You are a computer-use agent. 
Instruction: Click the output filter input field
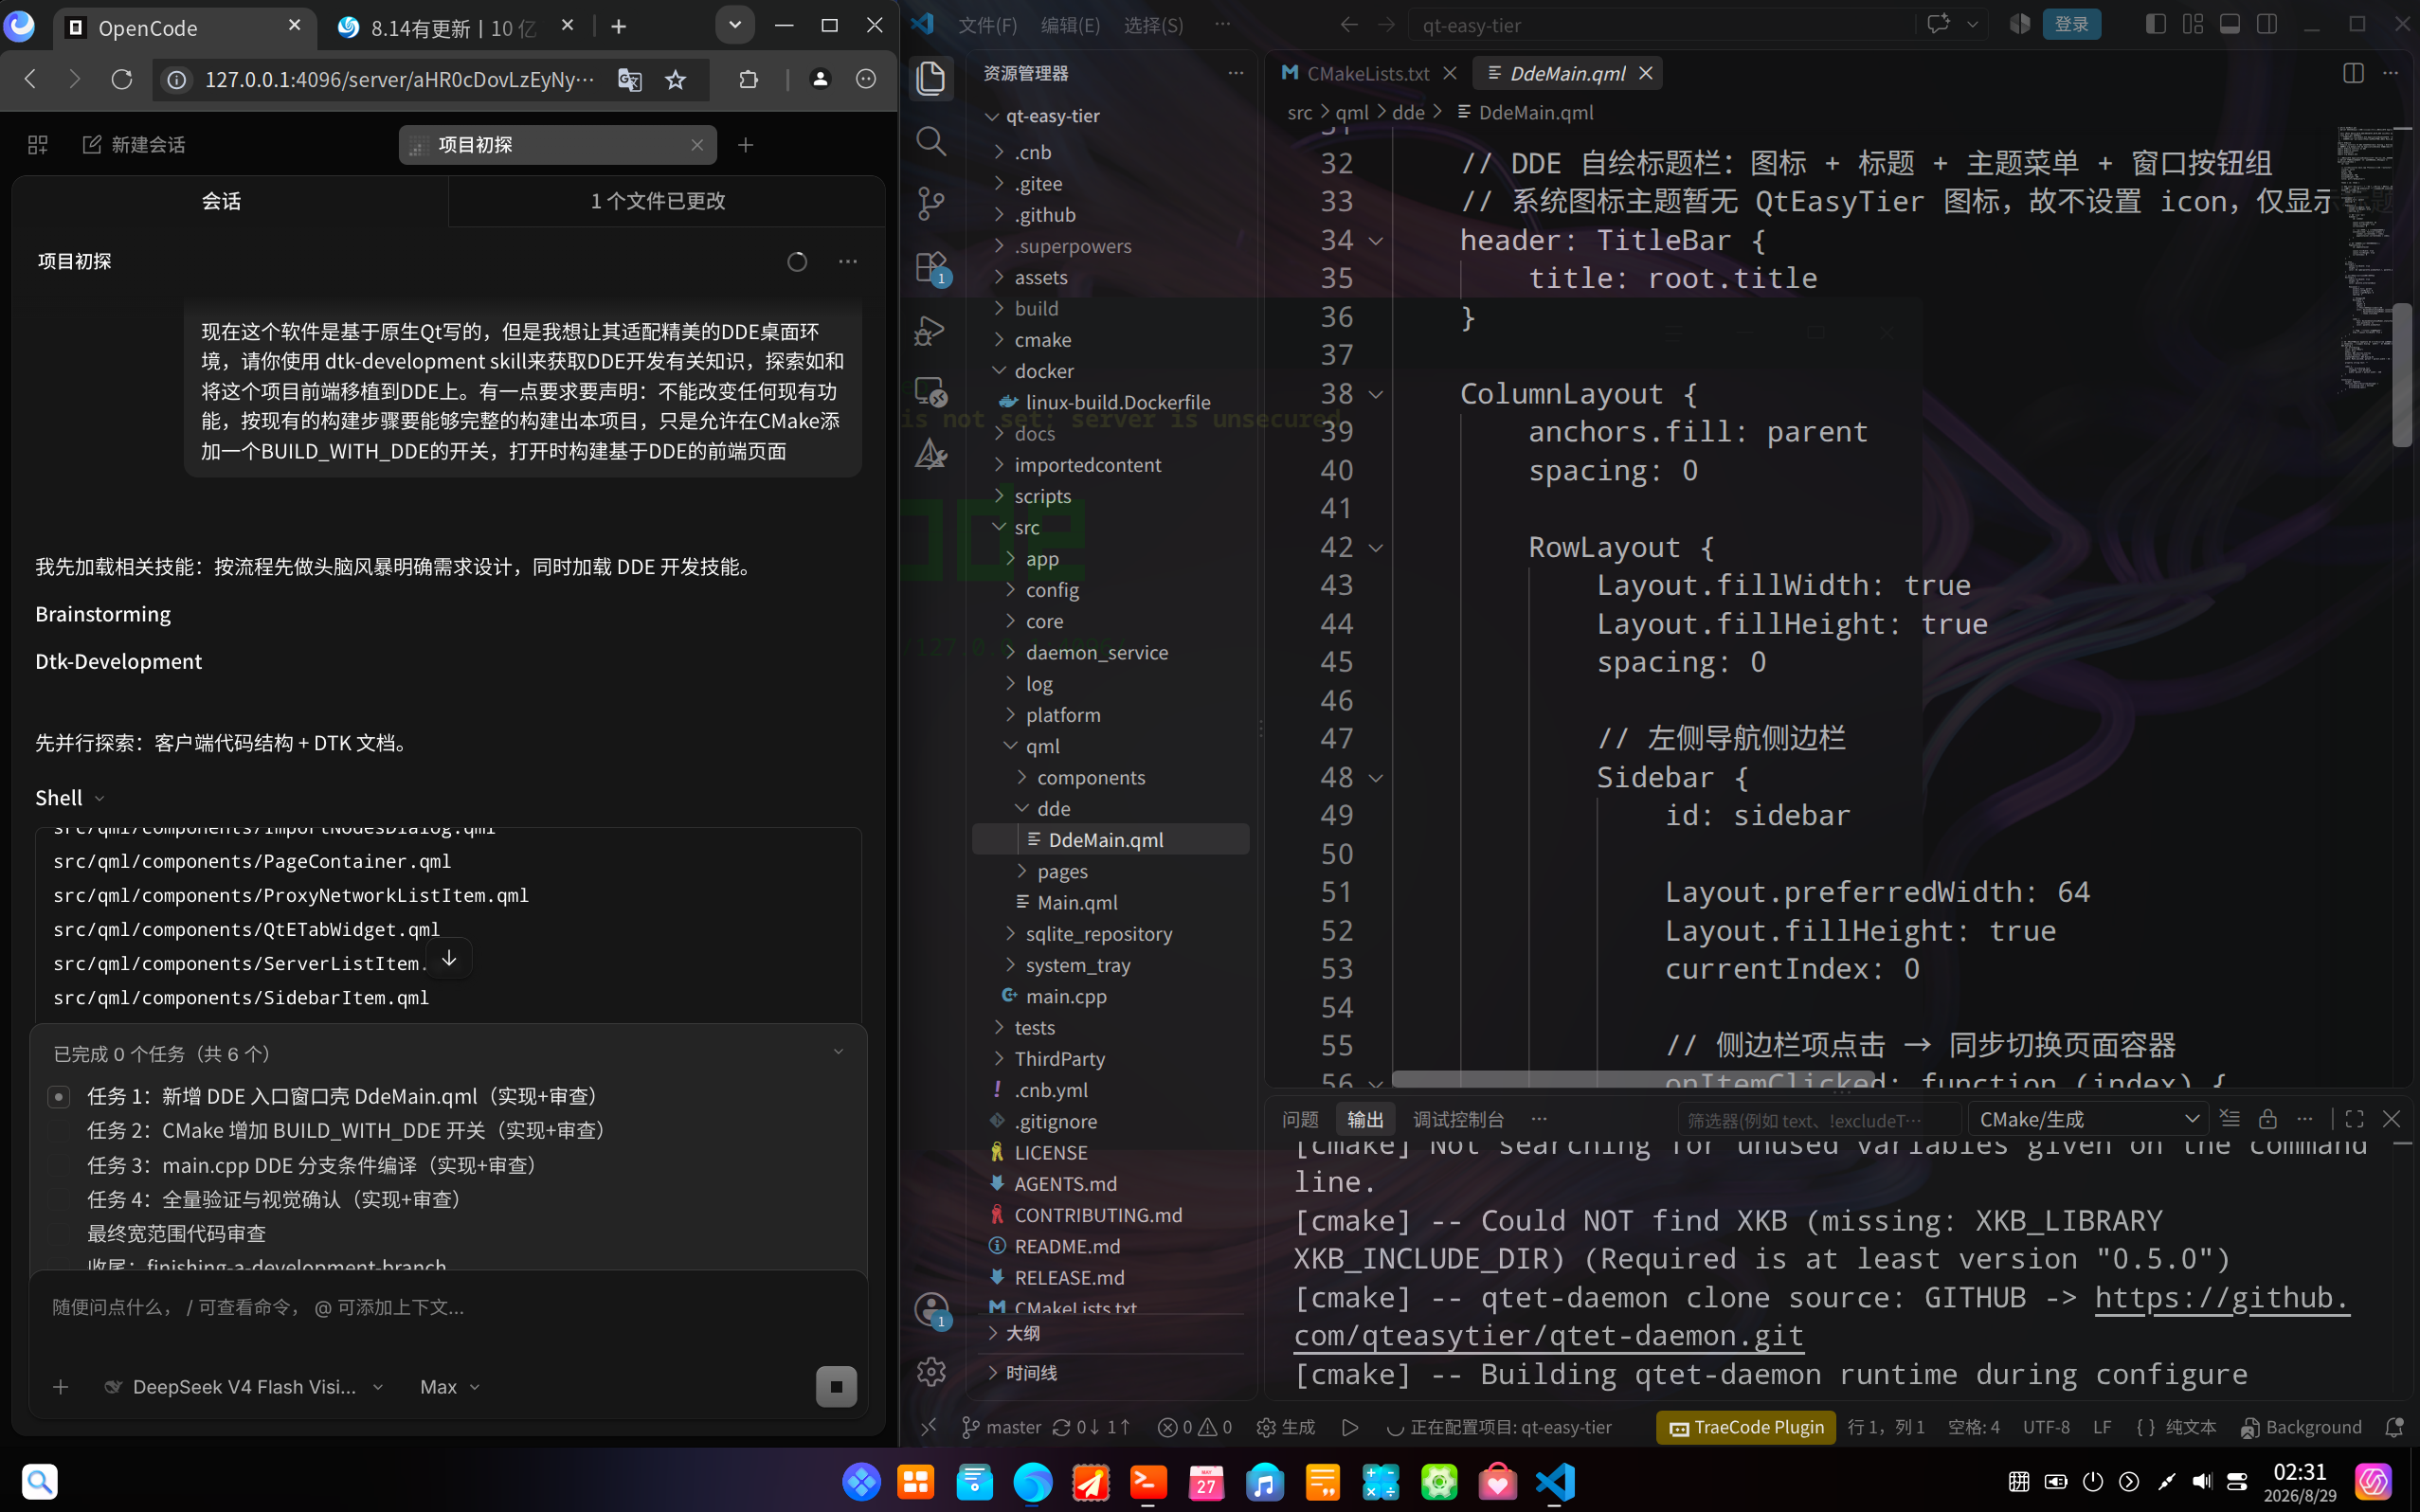[x=1818, y=1120]
